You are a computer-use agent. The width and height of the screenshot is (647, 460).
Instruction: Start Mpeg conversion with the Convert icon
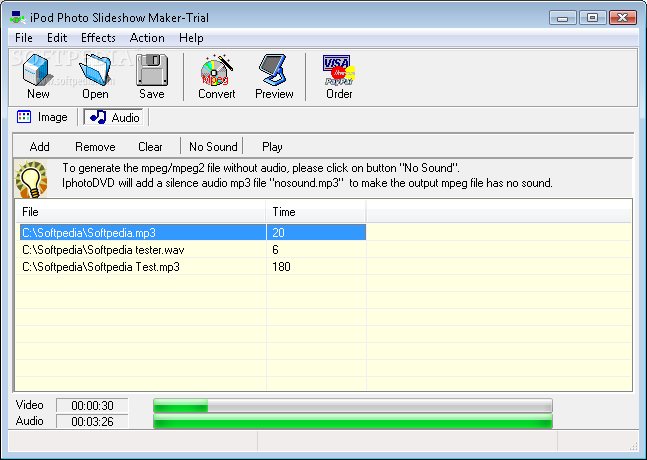[x=216, y=76]
